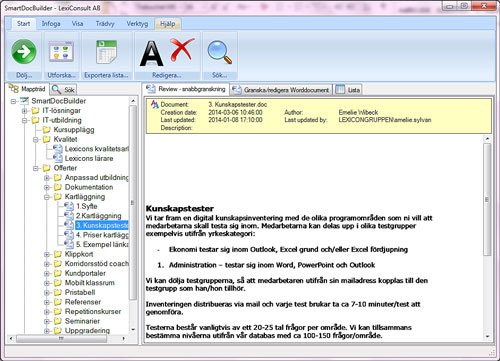Click the Exportera lista spreadsheet icon
Viewport: 500px width, 361px height.
tap(106, 52)
